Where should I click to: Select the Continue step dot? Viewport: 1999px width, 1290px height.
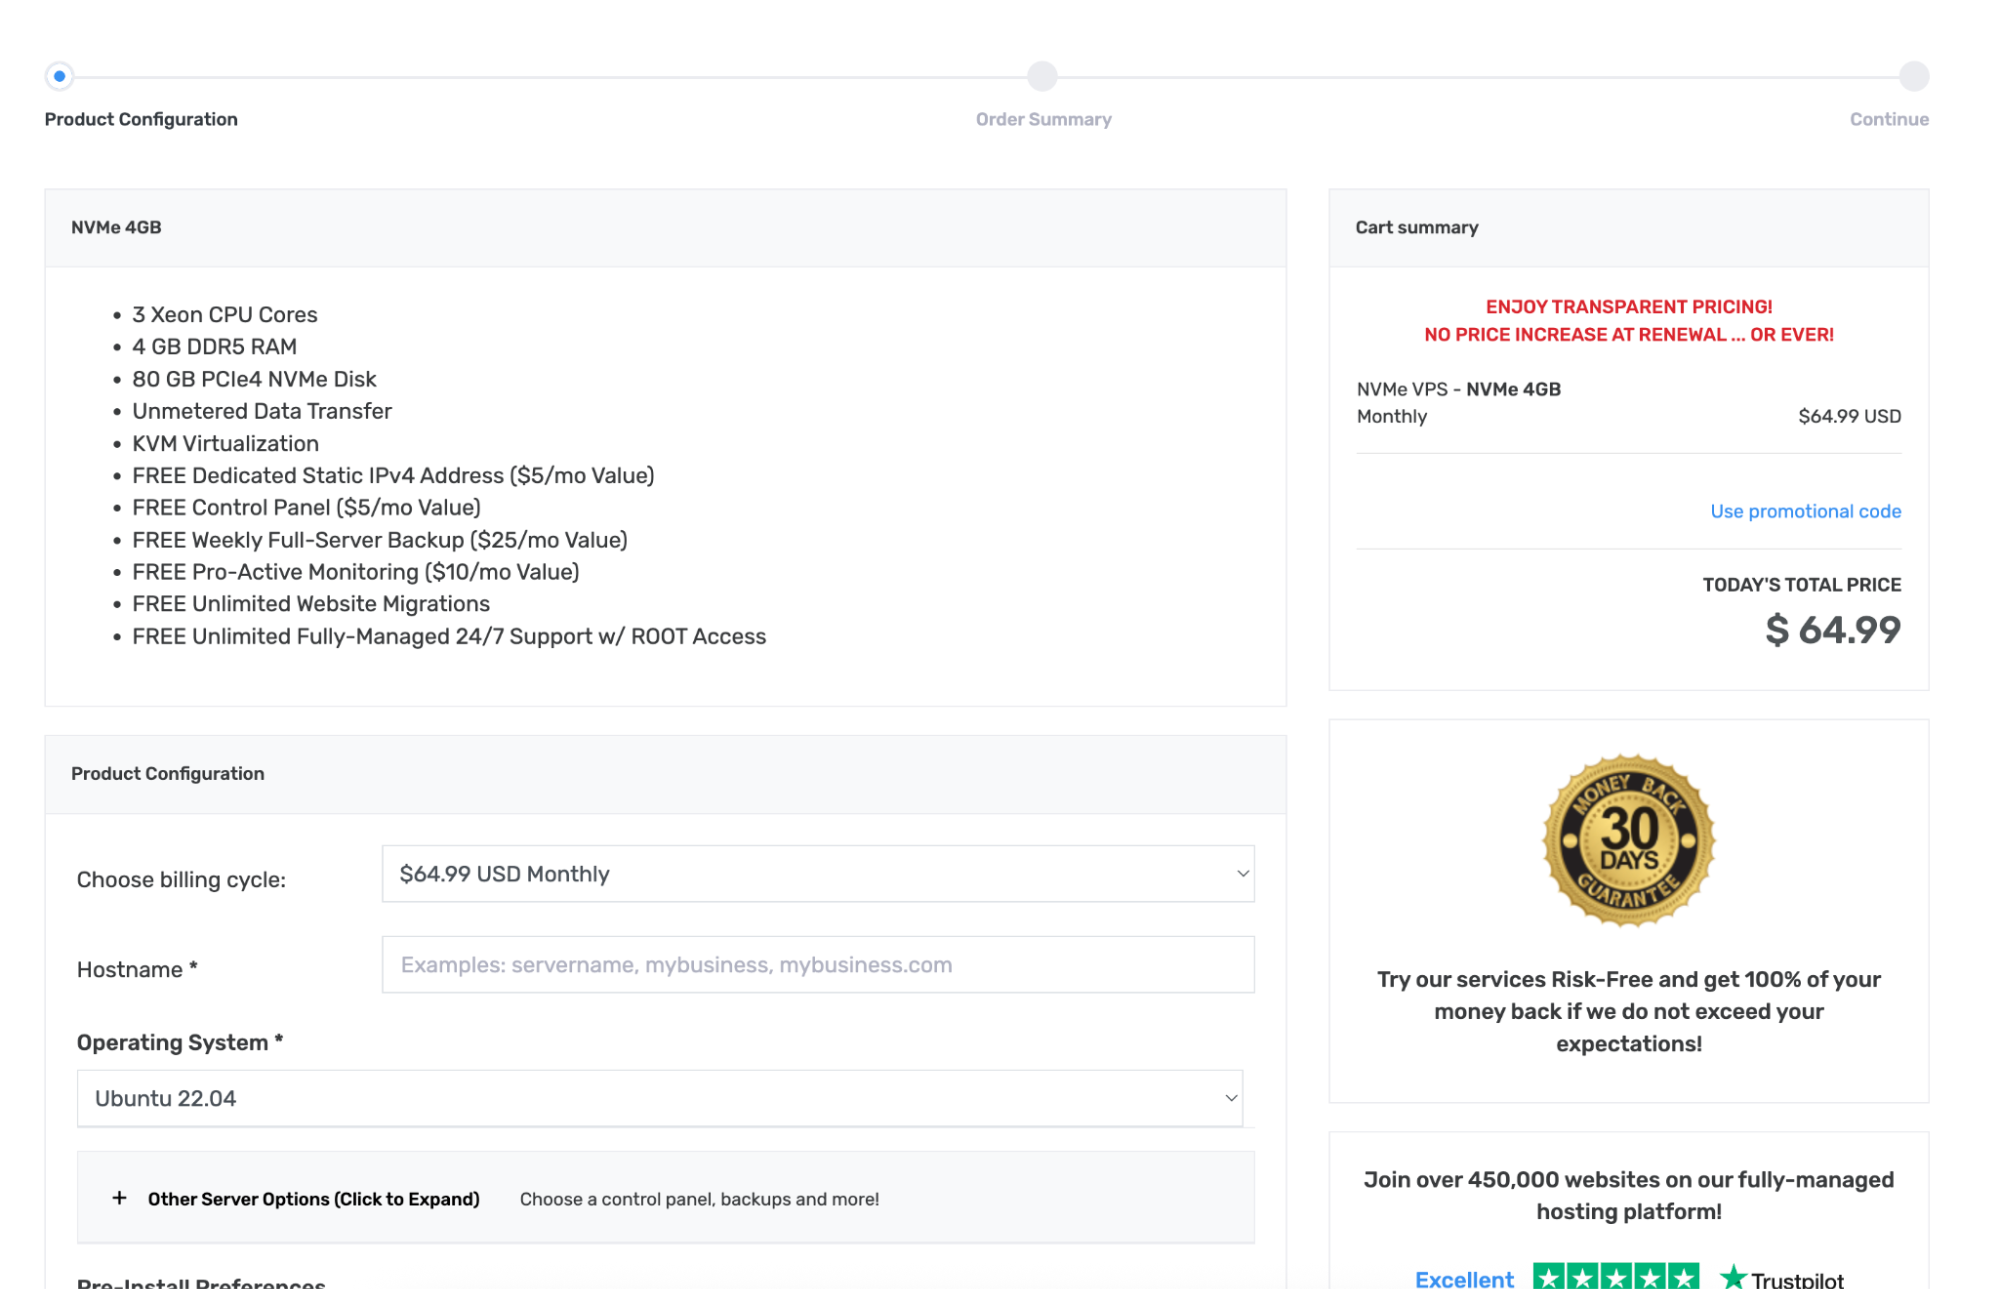click(x=1914, y=76)
